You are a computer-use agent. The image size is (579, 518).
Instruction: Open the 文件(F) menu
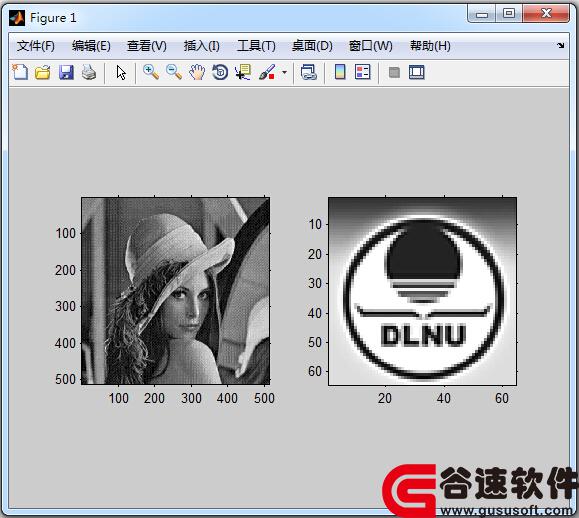(35, 46)
